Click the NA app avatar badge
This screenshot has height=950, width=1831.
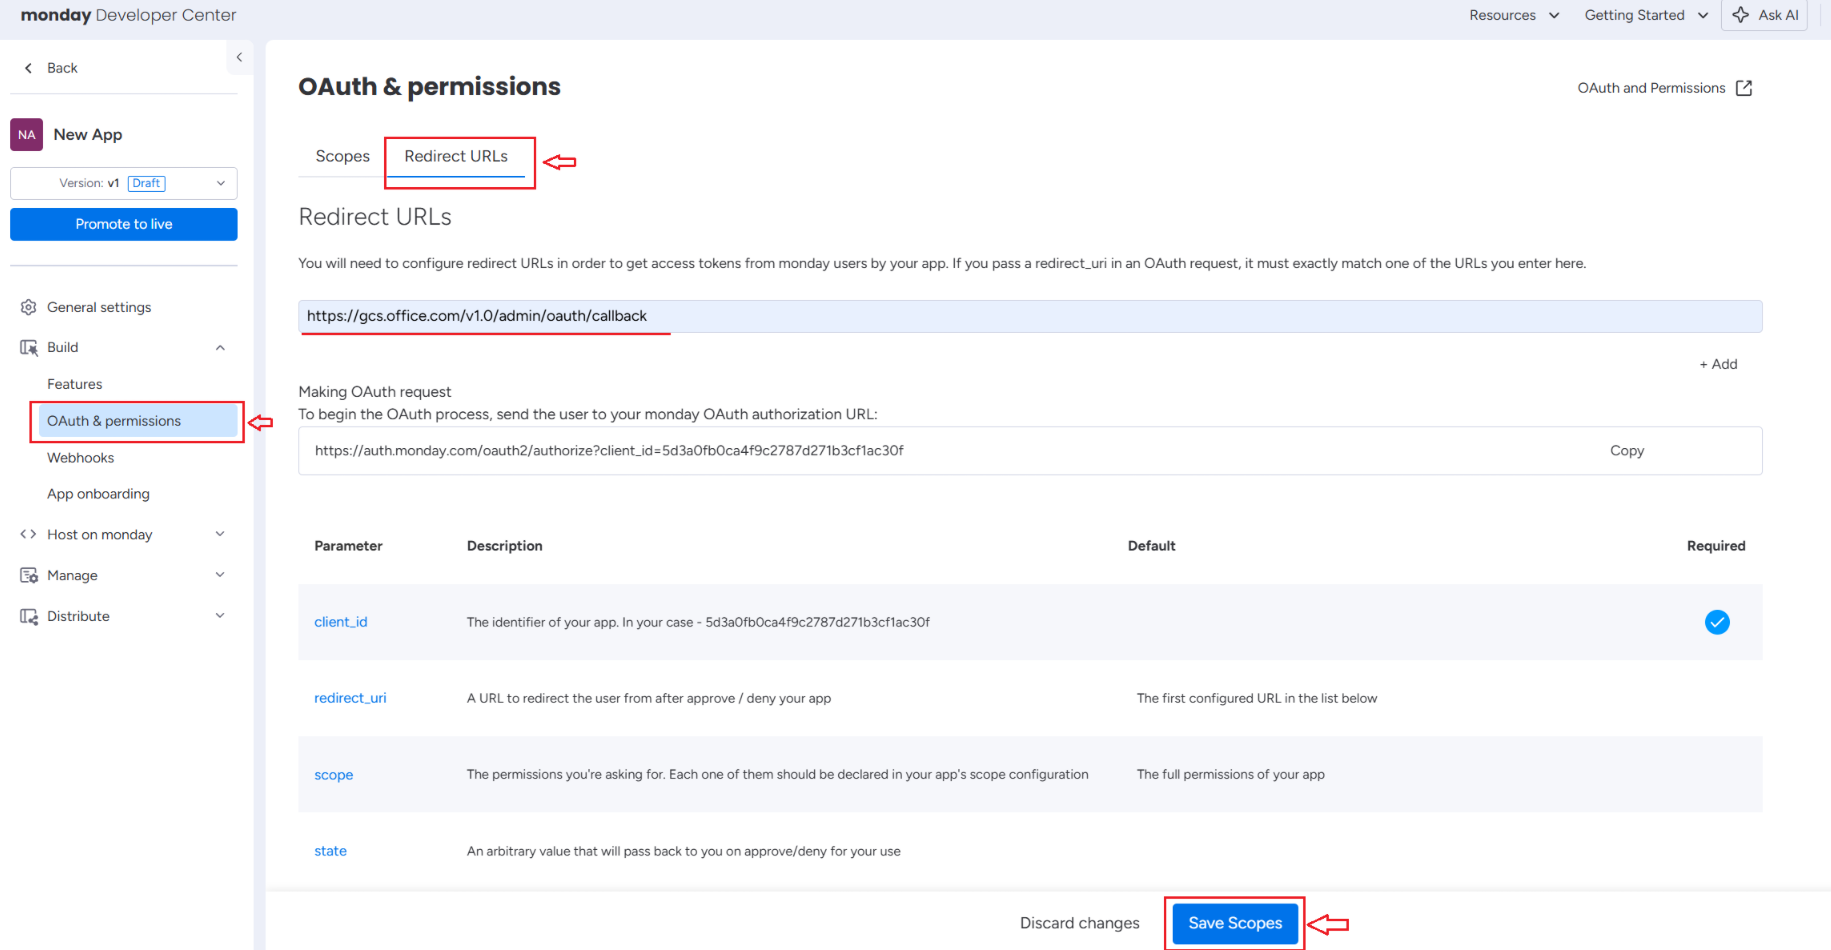pyautogui.click(x=27, y=134)
